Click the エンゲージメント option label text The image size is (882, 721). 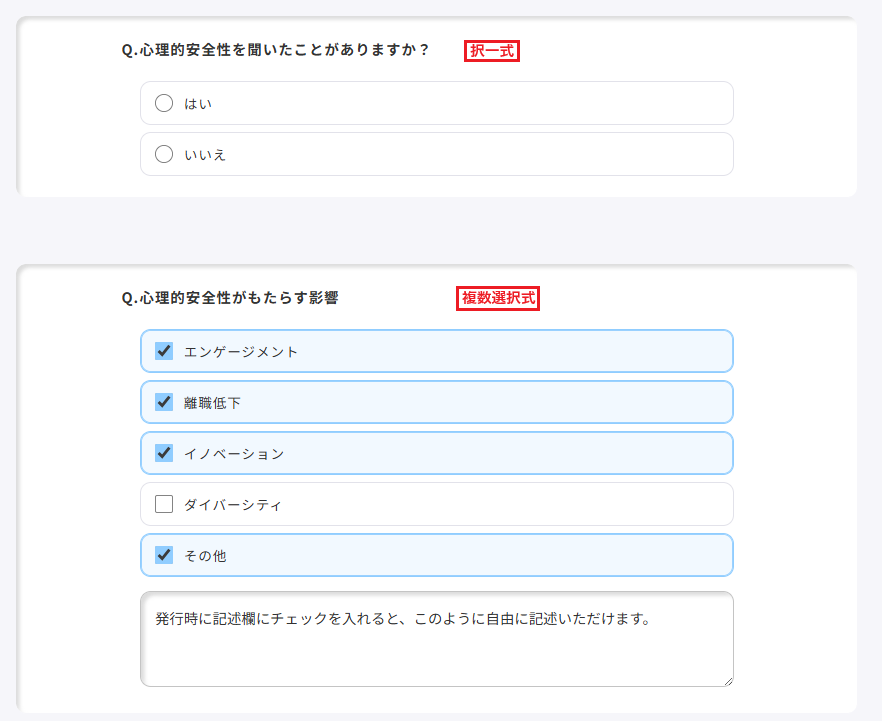coord(241,352)
